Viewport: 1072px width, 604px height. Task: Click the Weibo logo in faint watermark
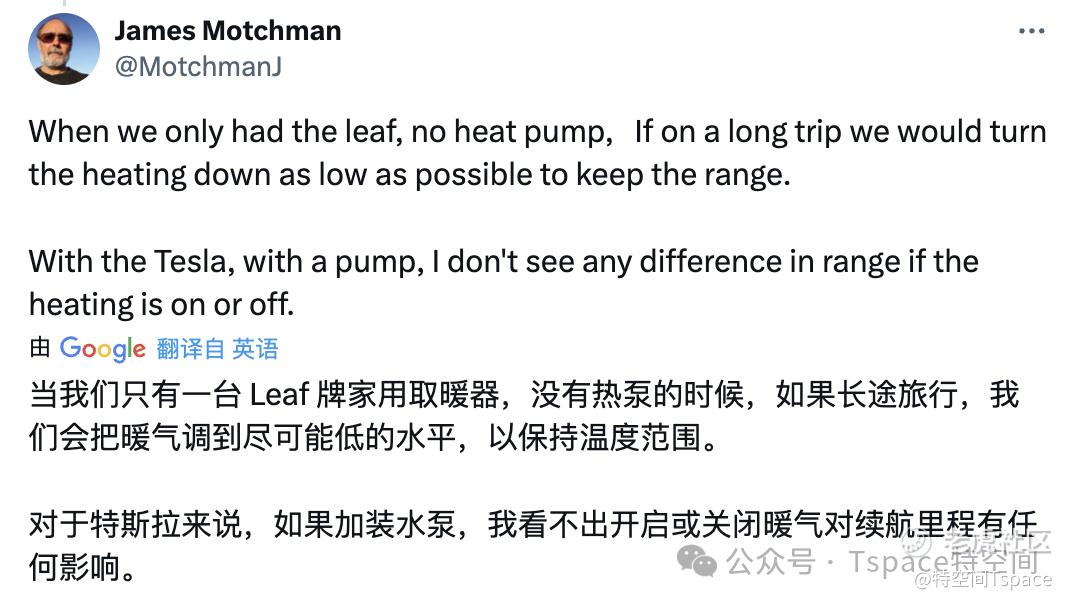pos(916,542)
